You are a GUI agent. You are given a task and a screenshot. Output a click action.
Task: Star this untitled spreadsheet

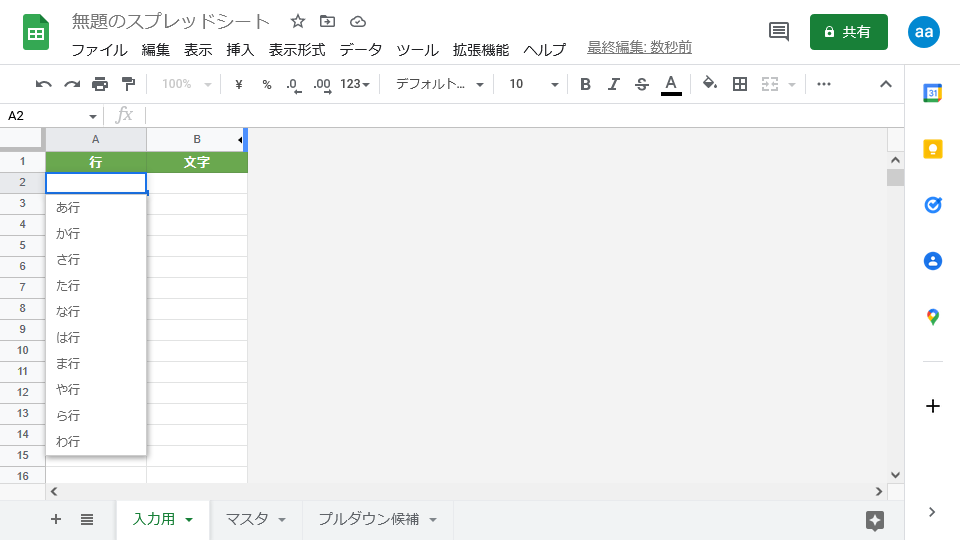[298, 21]
